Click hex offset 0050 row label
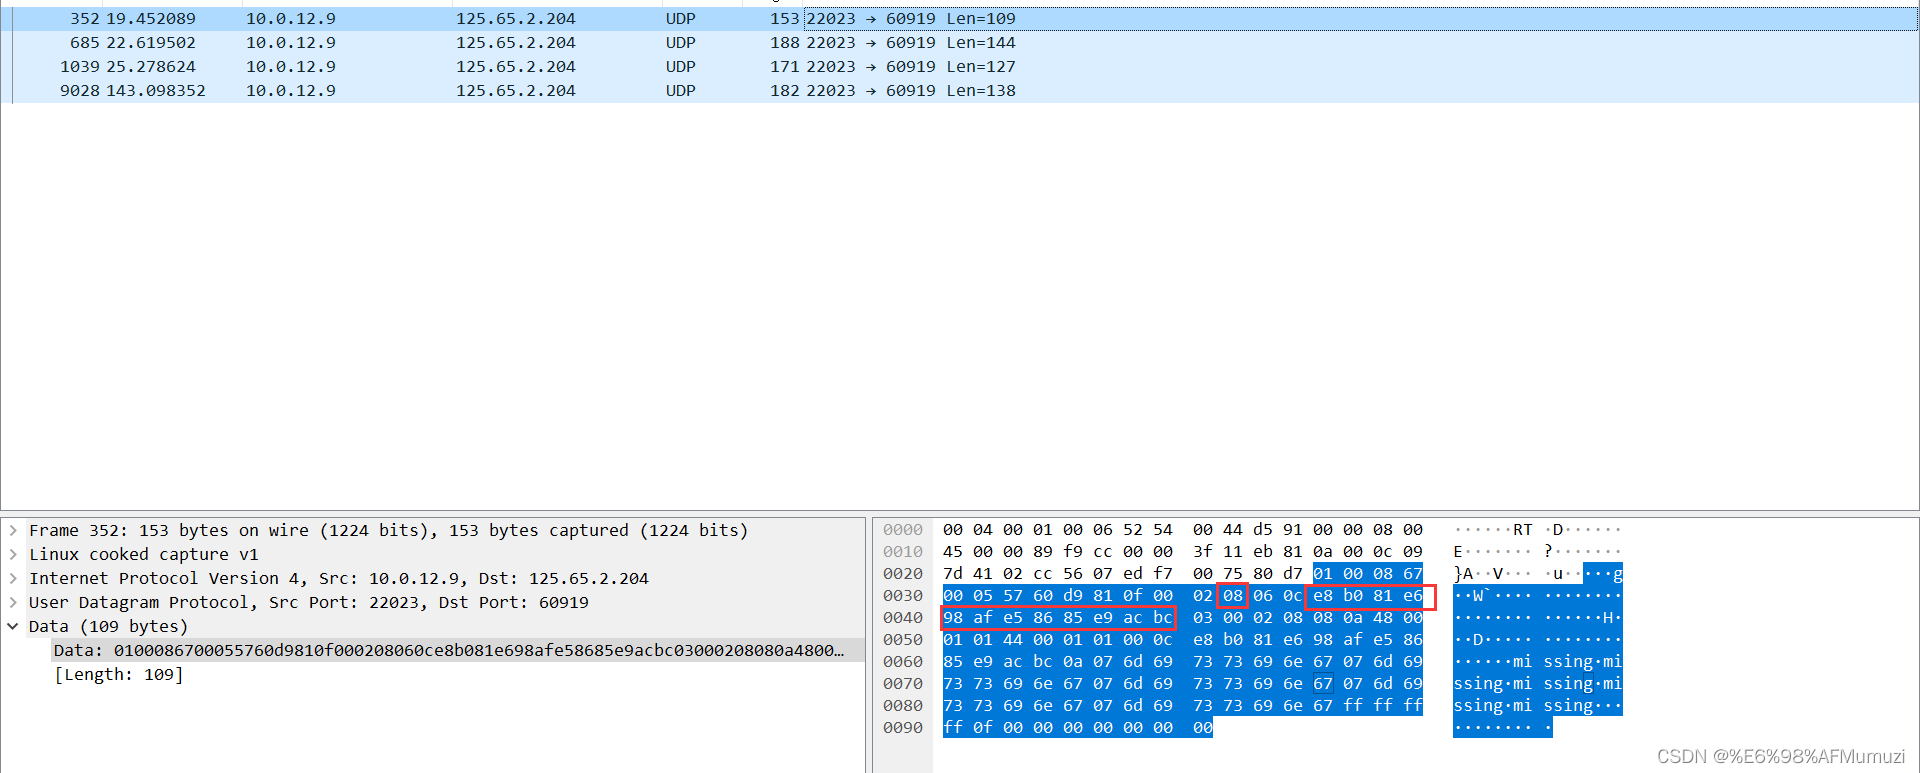The image size is (1920, 773). (x=903, y=640)
